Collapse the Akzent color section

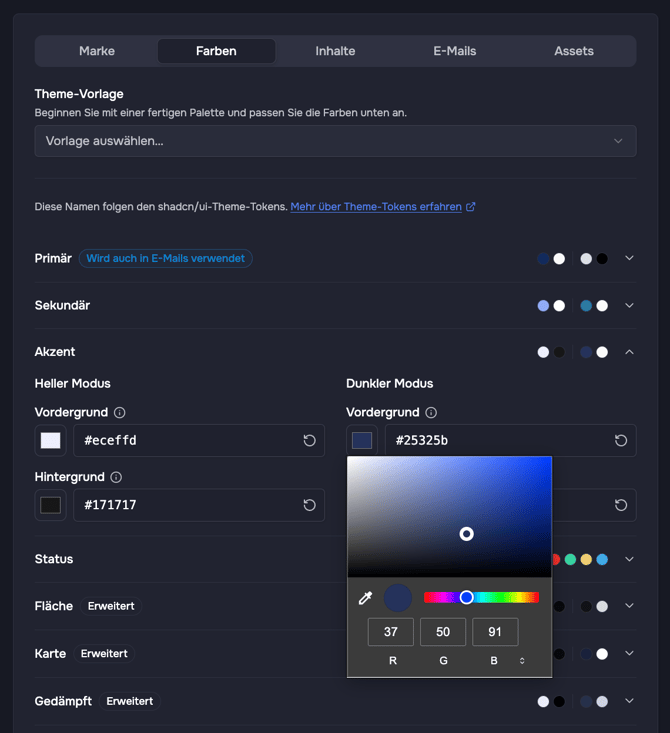[x=629, y=352]
